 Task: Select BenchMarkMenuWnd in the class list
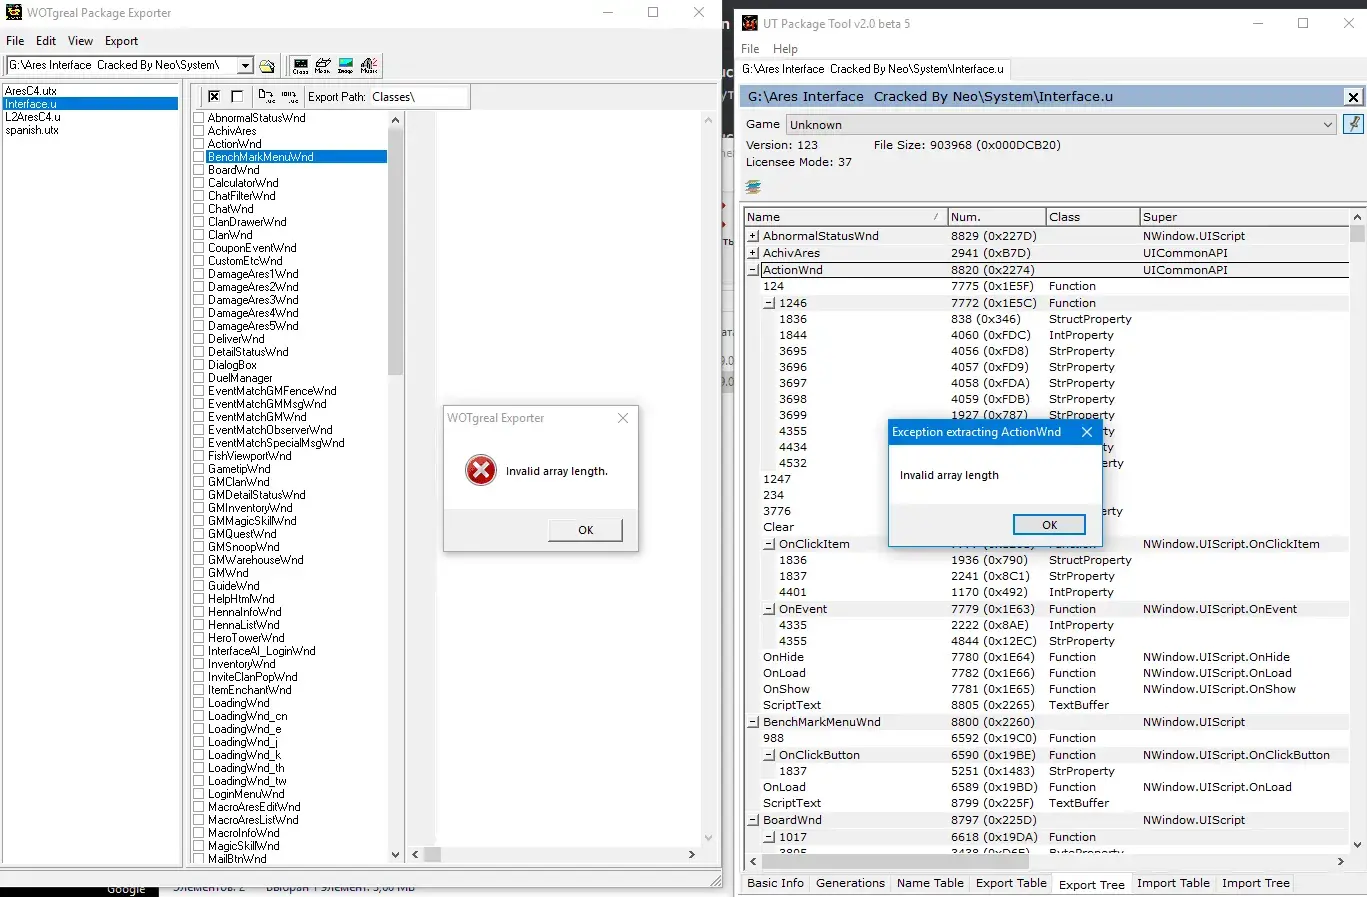coord(296,157)
